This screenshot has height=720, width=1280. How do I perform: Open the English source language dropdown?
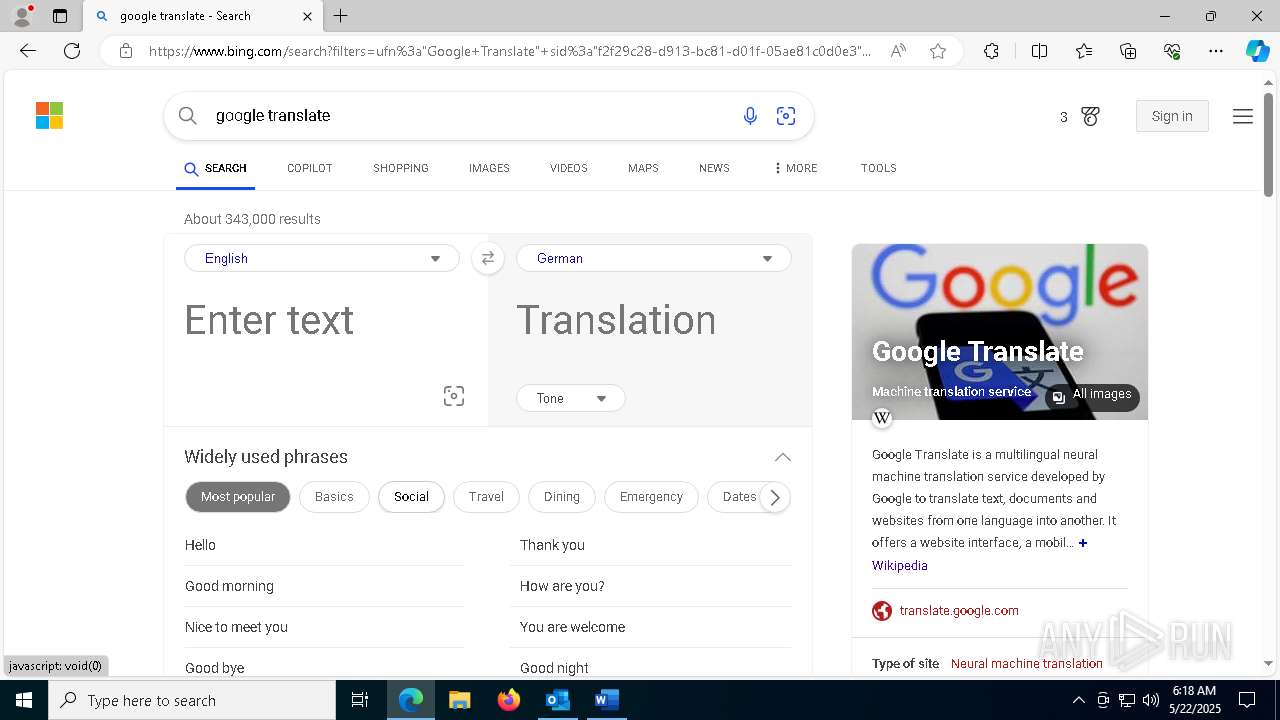click(x=322, y=258)
